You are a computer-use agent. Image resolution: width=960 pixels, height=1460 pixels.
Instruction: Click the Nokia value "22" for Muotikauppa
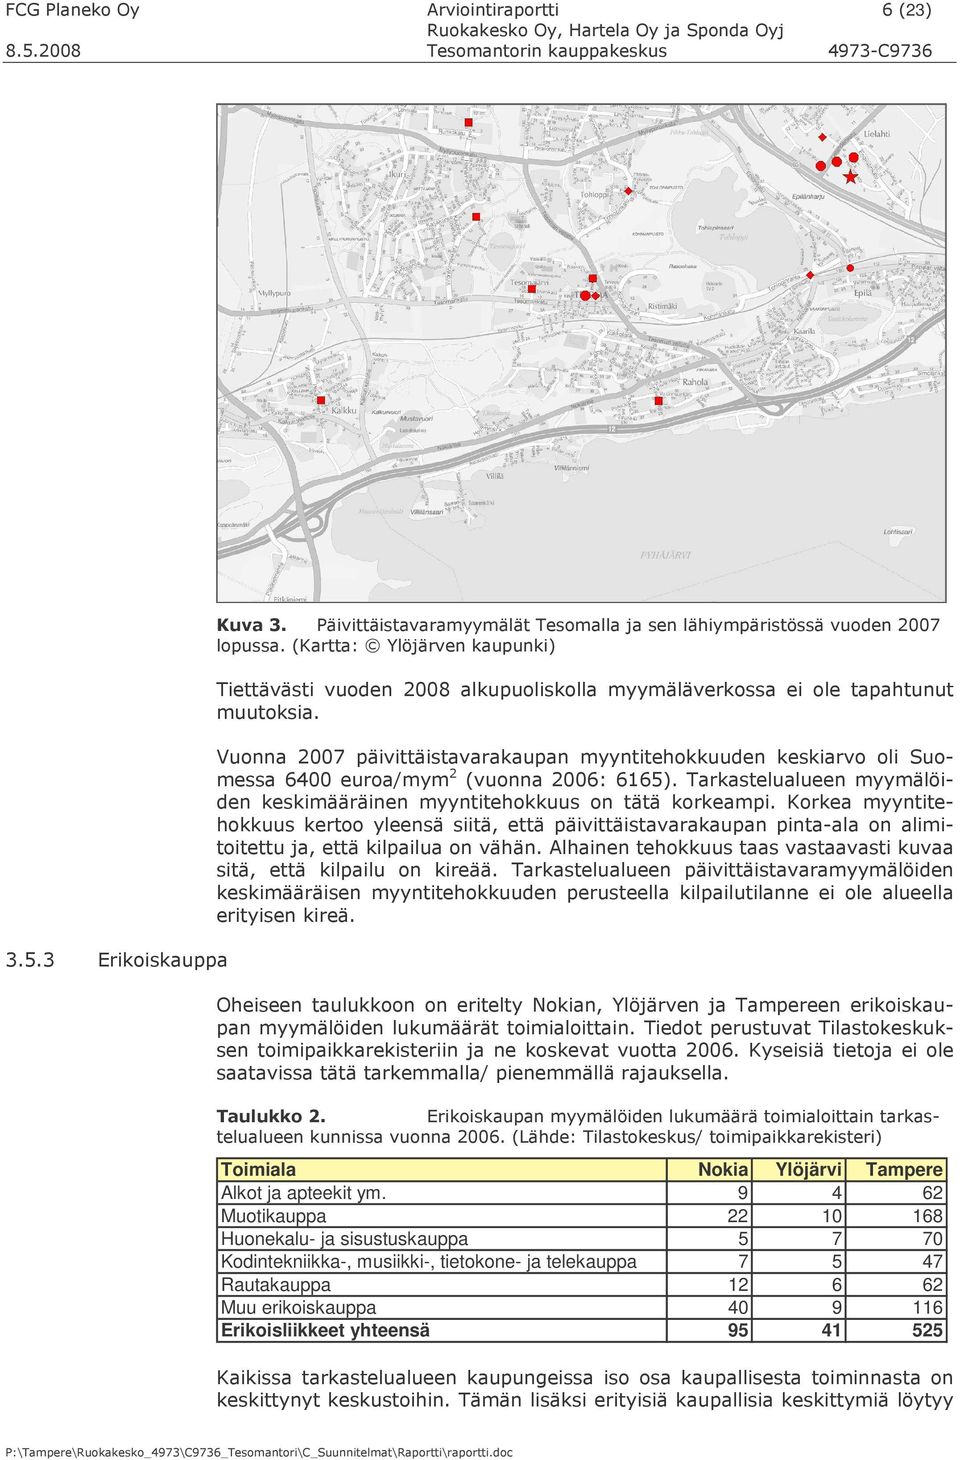(x=738, y=1216)
